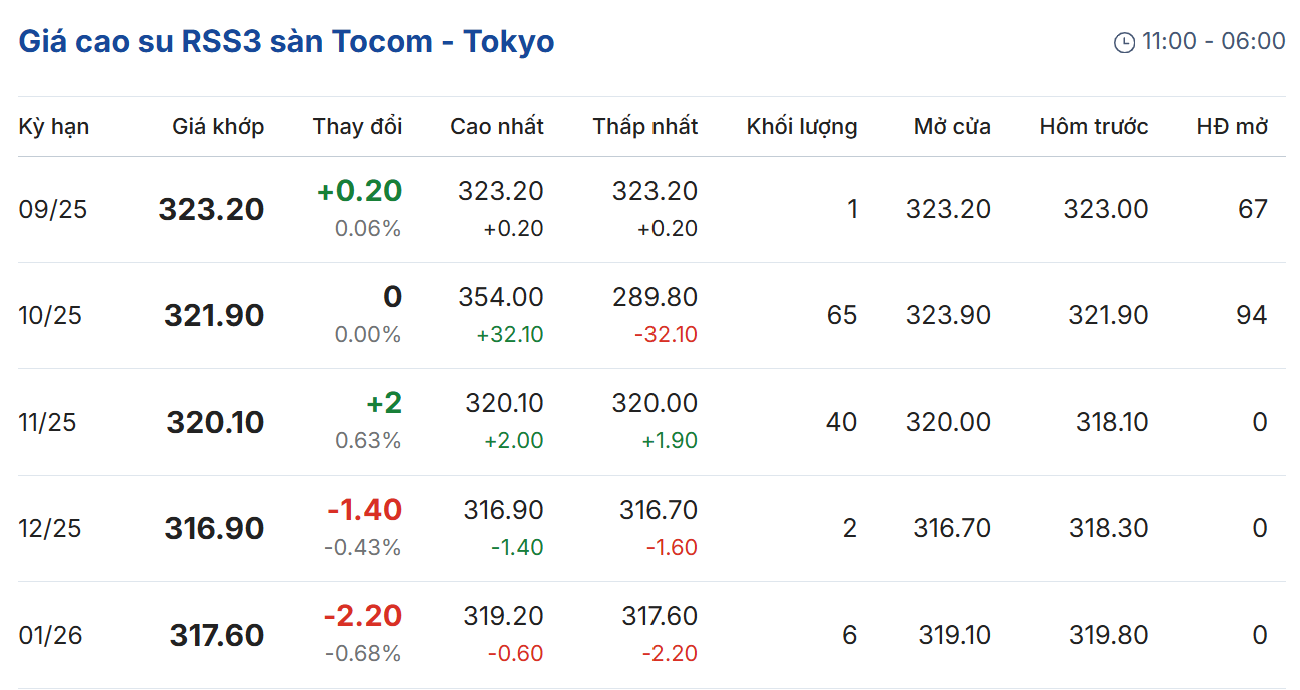Viewport: 1300px width, 690px height.
Task: Click the 'Thấp nhất' column header
Action: pyautogui.click(x=645, y=127)
